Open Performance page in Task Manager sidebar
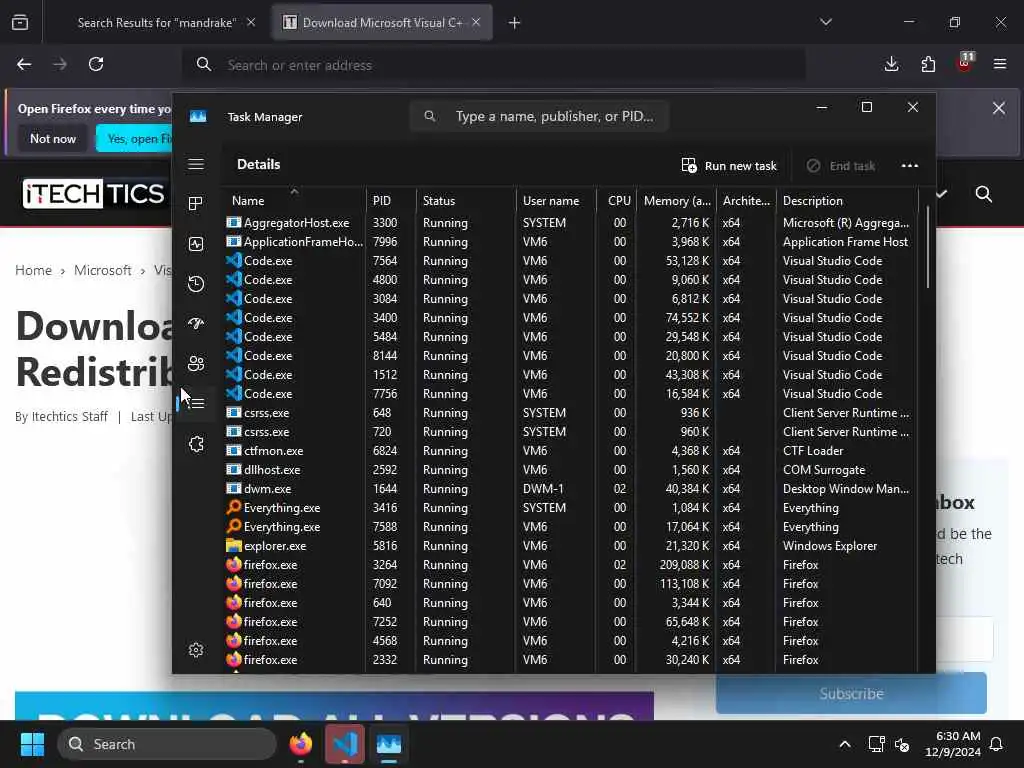 pyautogui.click(x=196, y=244)
